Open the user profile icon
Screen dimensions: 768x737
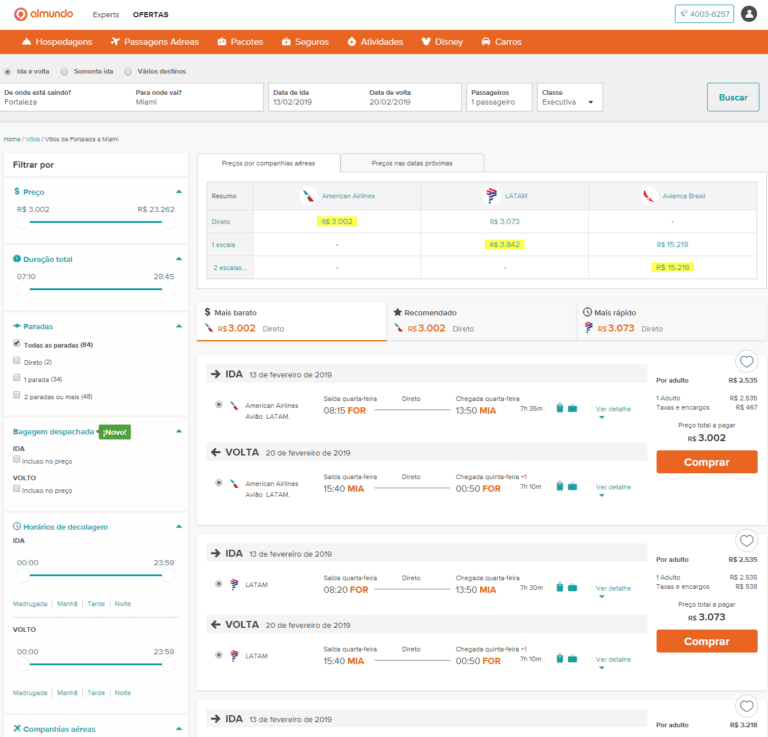[749, 14]
